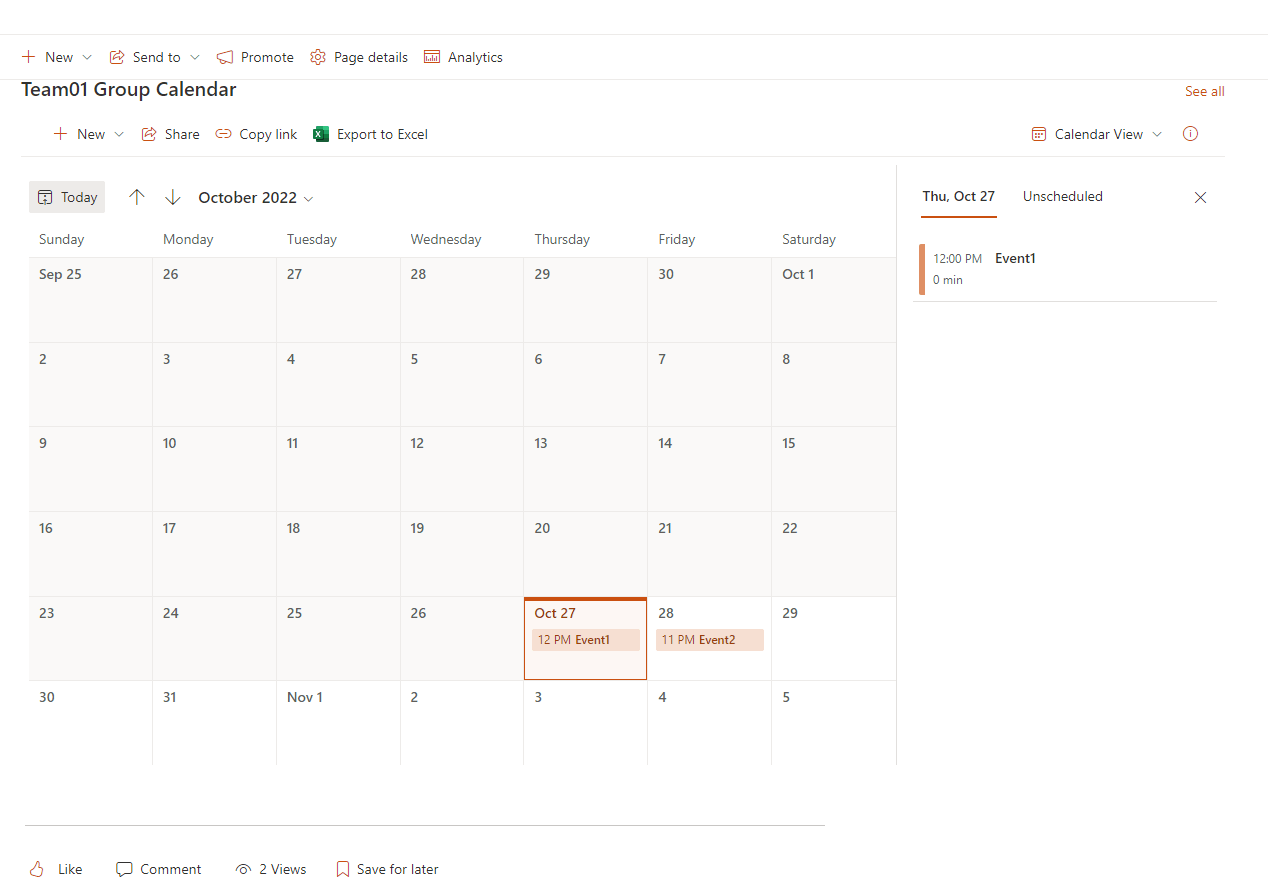Viewport: 1268px width, 892px height.
Task: Select October 19 in the calendar
Action: click(x=462, y=554)
